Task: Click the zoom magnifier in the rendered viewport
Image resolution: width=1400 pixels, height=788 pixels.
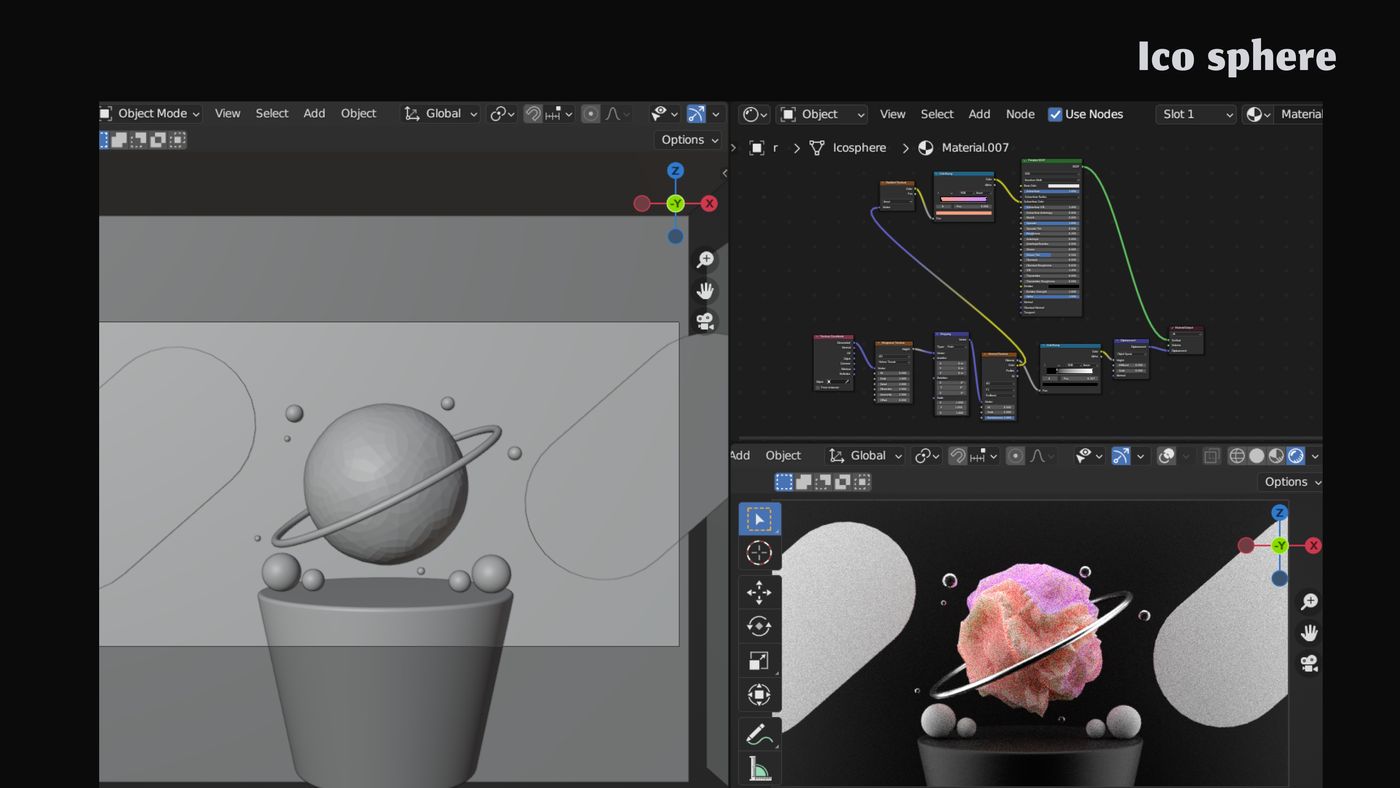Action: point(1308,601)
